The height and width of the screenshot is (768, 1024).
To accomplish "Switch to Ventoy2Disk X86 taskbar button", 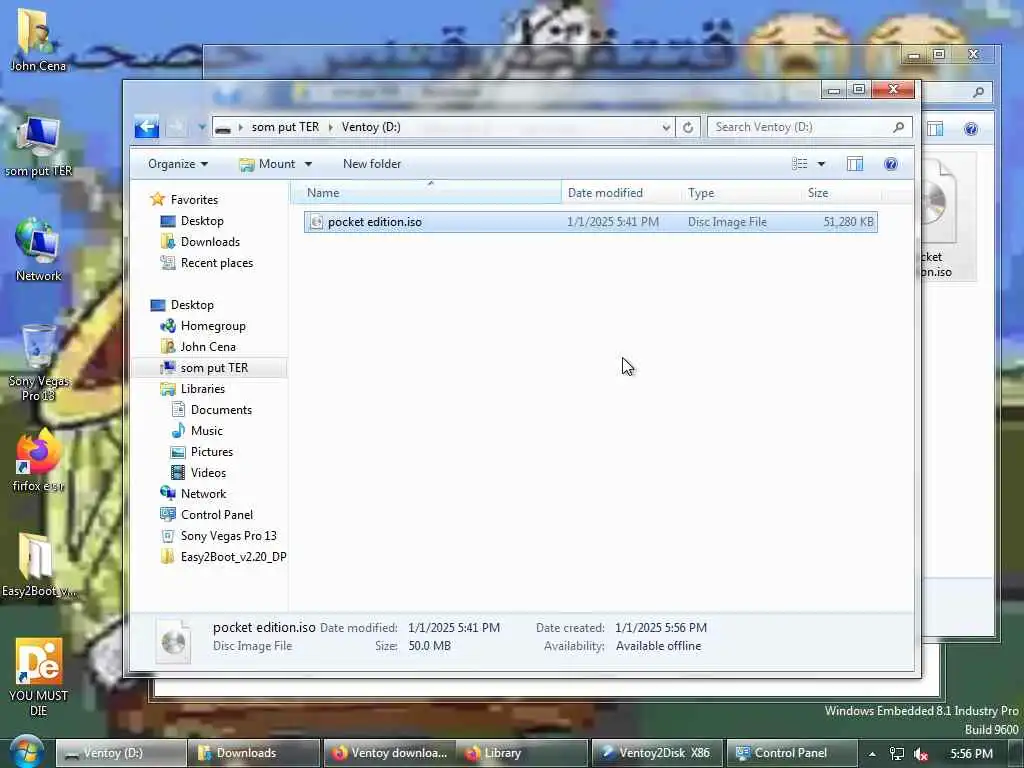I will (x=656, y=753).
